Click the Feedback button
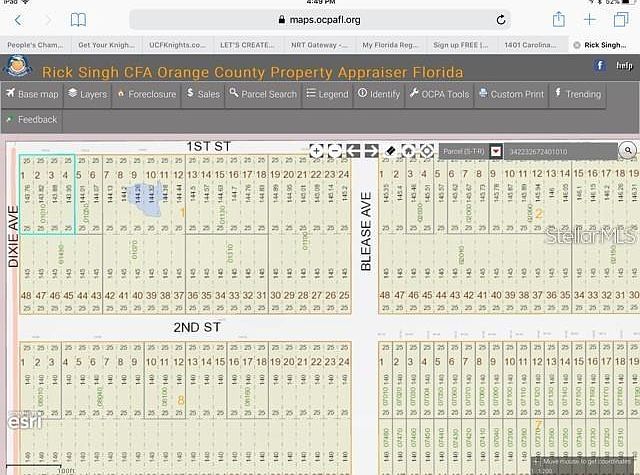 pos(32,120)
